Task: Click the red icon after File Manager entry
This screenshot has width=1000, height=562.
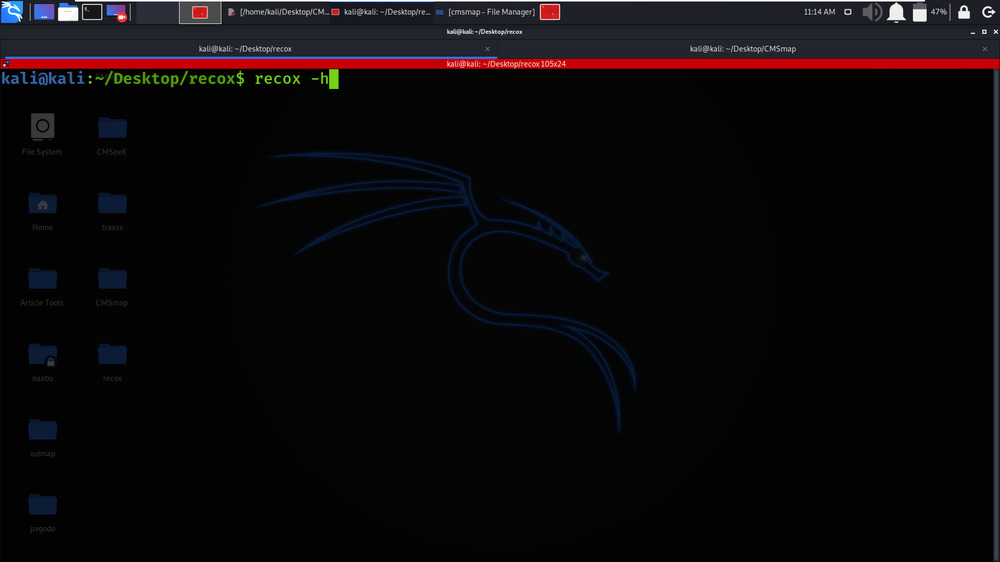Action: tap(550, 12)
